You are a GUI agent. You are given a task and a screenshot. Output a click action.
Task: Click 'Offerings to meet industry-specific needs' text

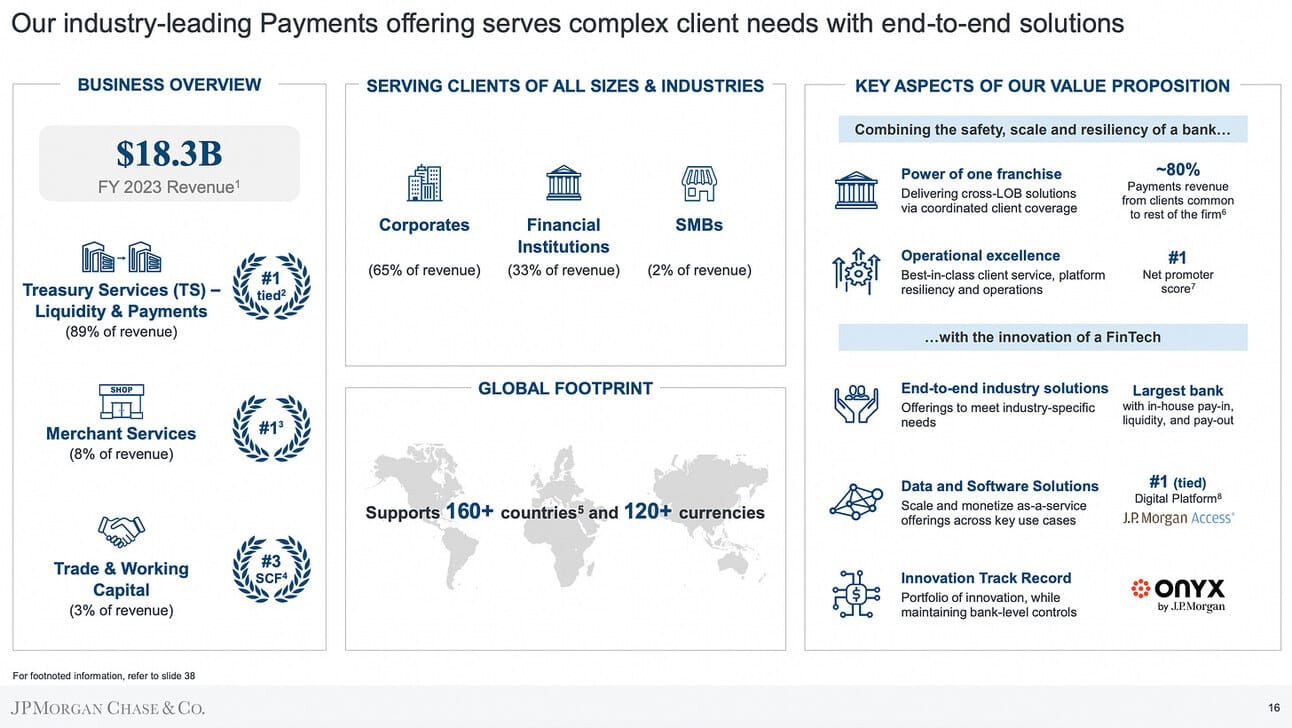point(998,415)
